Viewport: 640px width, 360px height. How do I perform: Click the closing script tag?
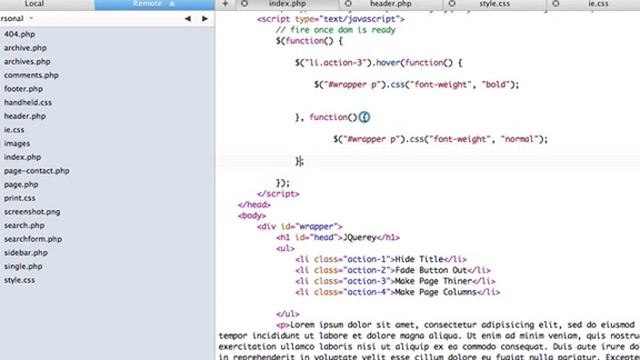[x=278, y=194]
